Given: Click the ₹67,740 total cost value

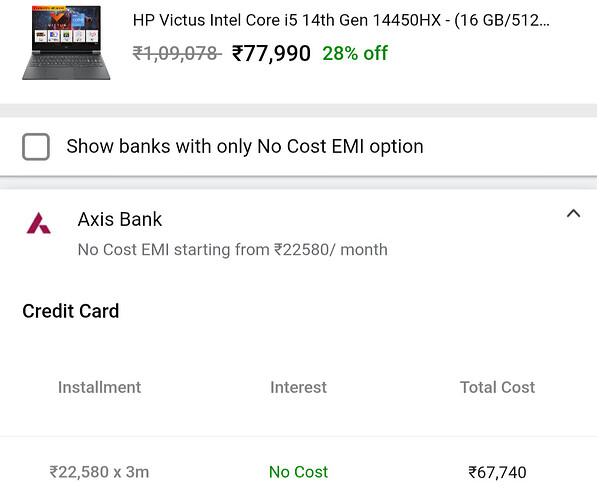Looking at the screenshot, I should tap(497, 473).
